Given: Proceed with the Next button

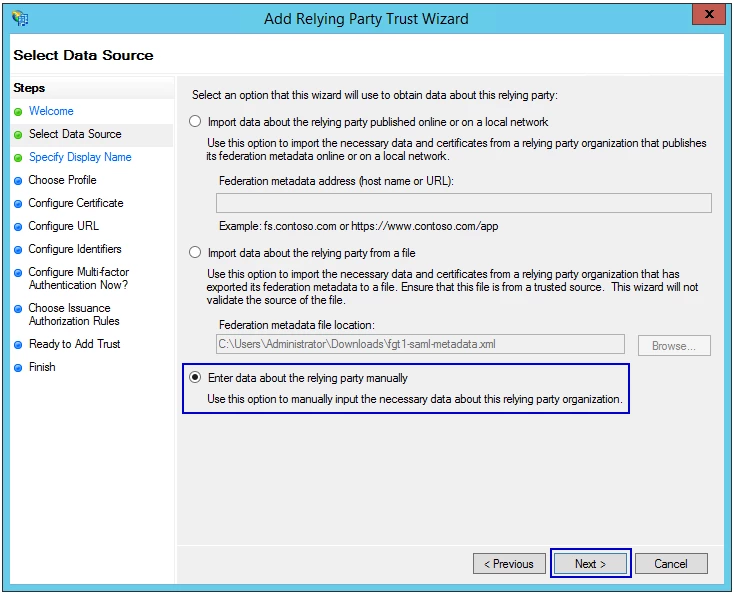Looking at the screenshot, I should tap(590, 564).
